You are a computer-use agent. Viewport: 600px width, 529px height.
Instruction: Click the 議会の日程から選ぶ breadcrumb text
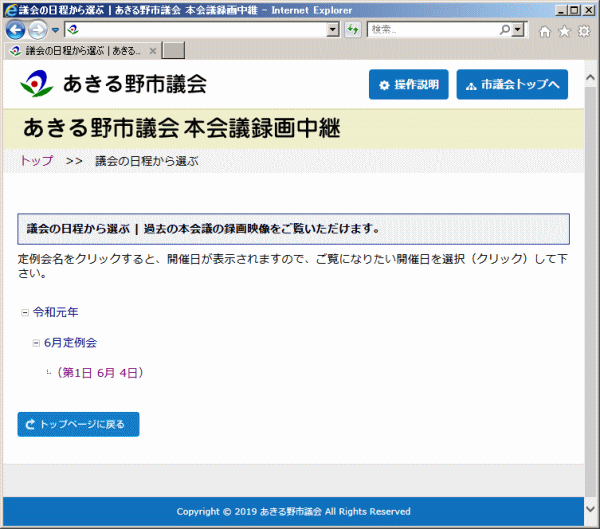coord(147,161)
